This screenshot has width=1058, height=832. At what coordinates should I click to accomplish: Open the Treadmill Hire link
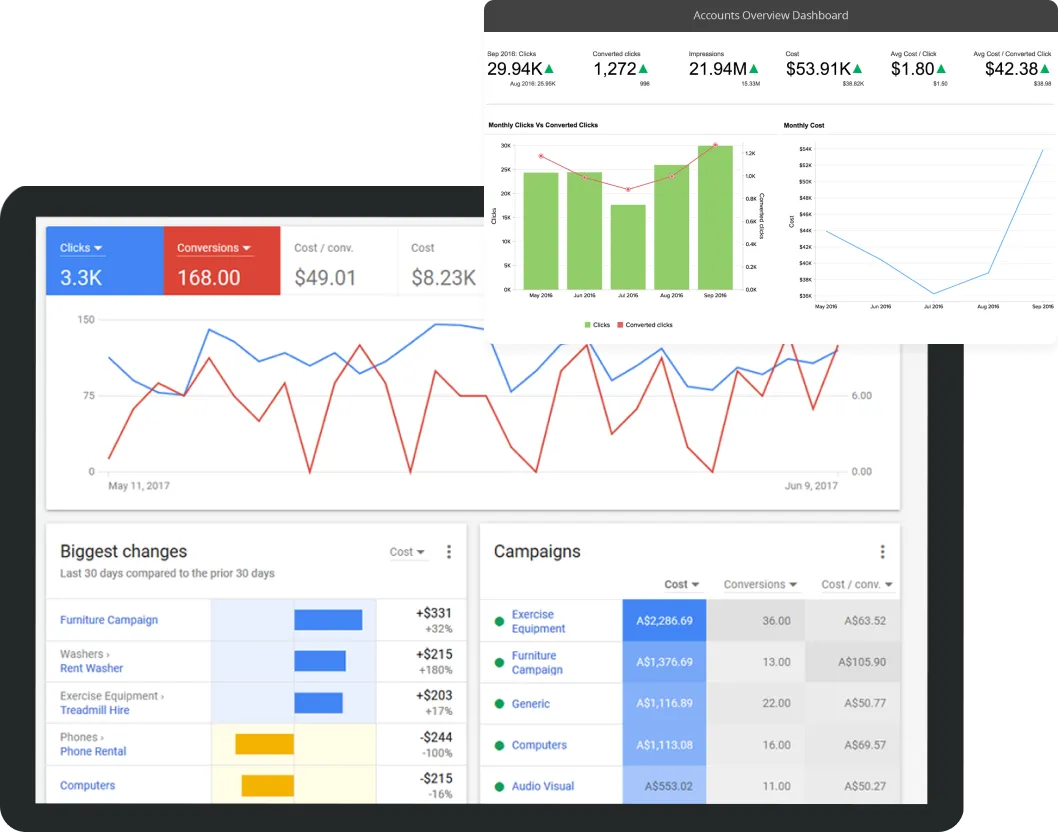click(x=95, y=710)
